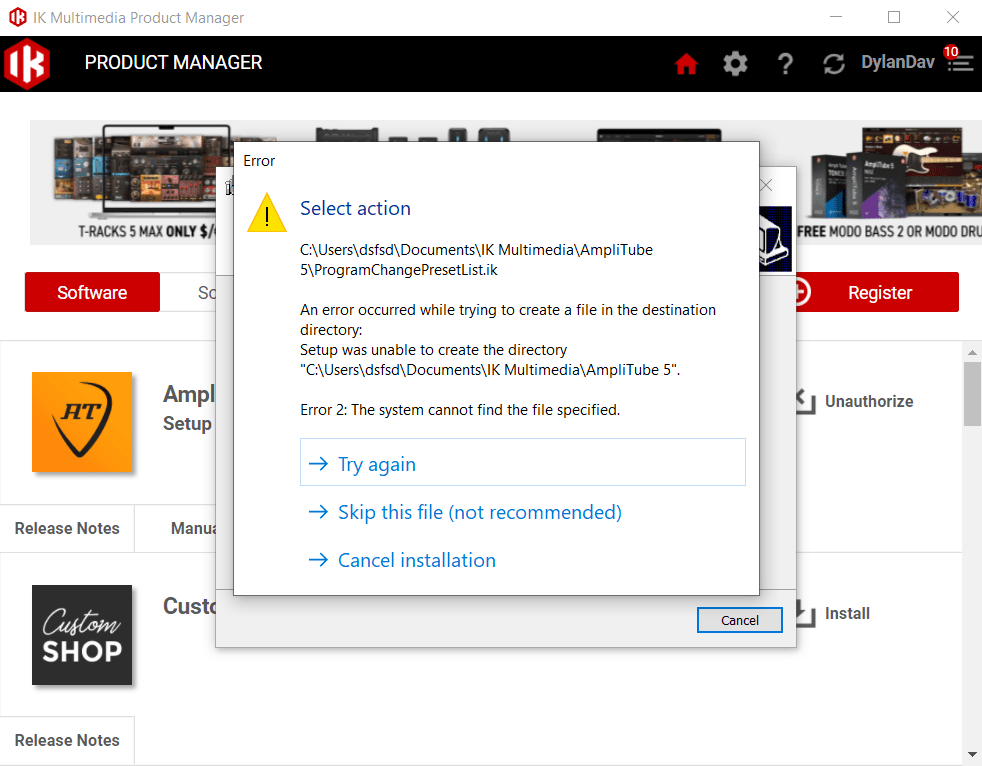Click the refresh arrows icon
The width and height of the screenshot is (982, 766).
coord(834,63)
